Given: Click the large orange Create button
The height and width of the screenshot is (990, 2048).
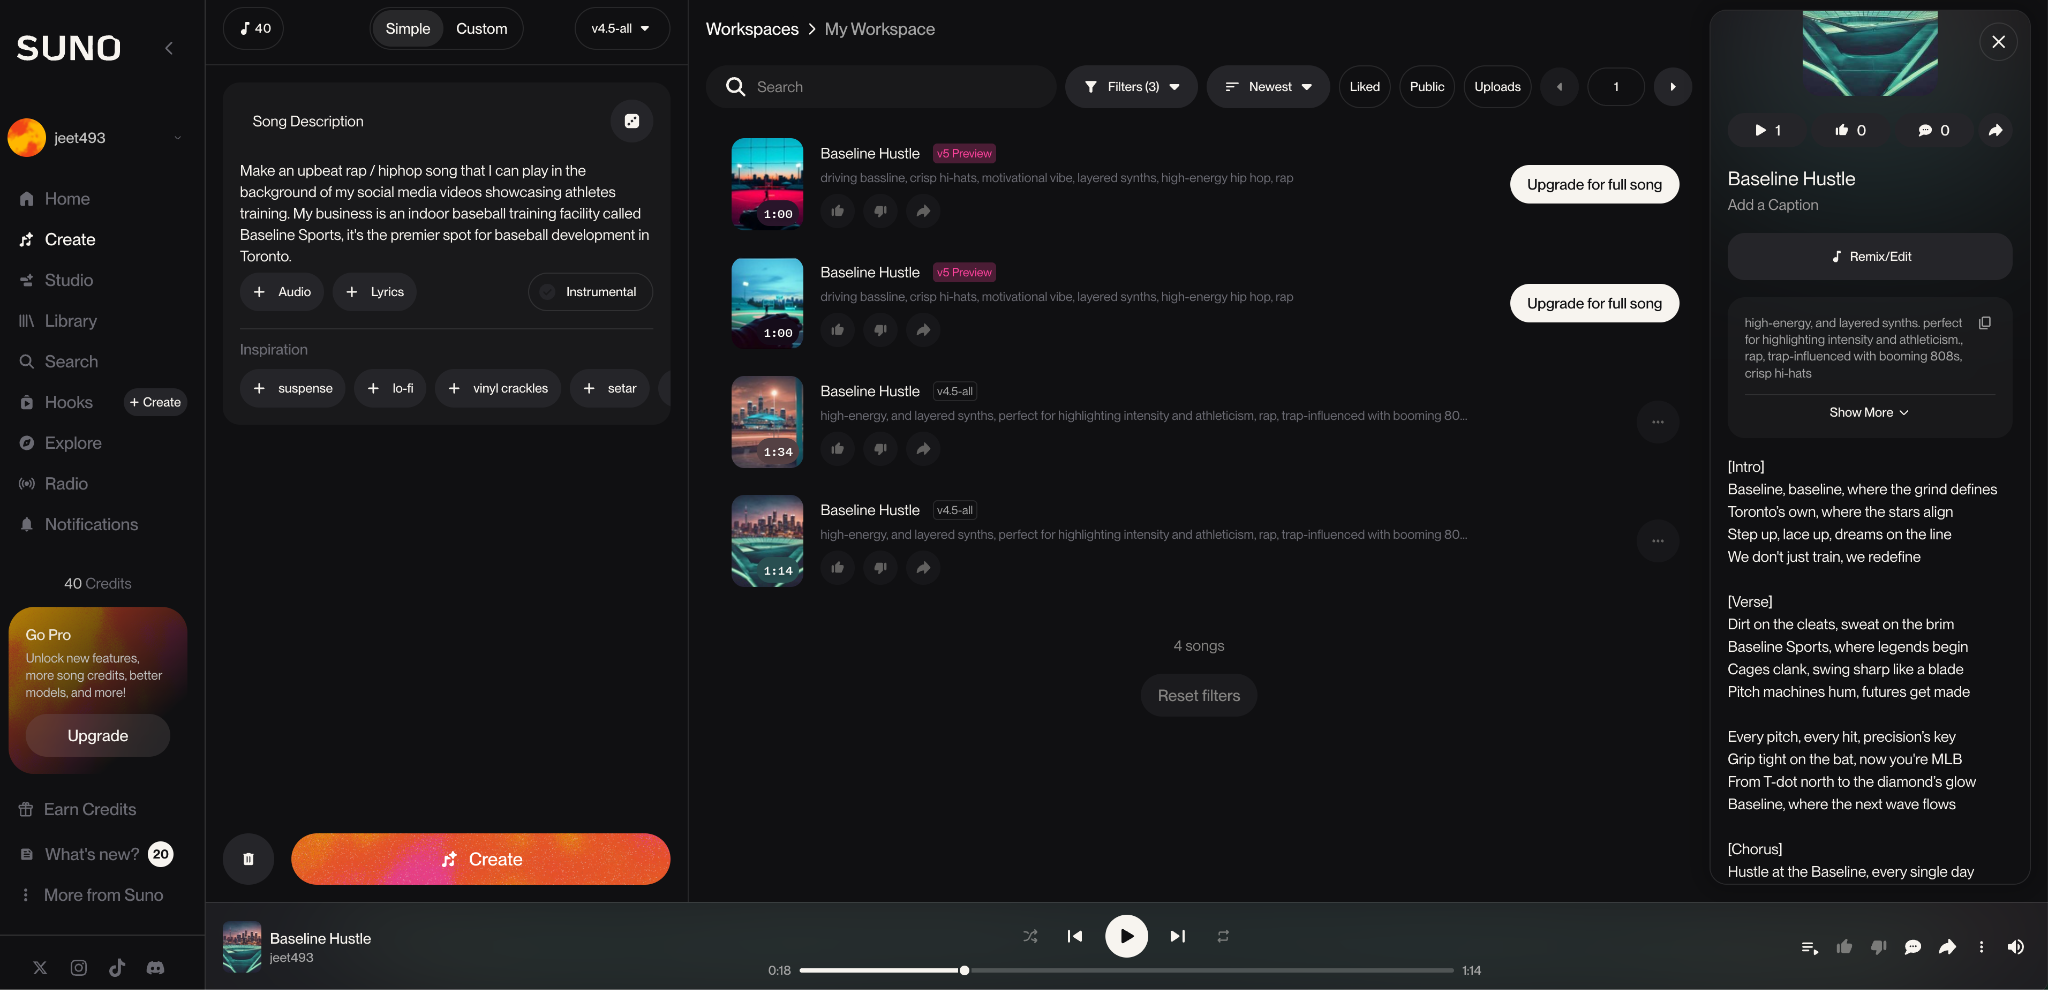Looking at the screenshot, I should click(x=481, y=859).
